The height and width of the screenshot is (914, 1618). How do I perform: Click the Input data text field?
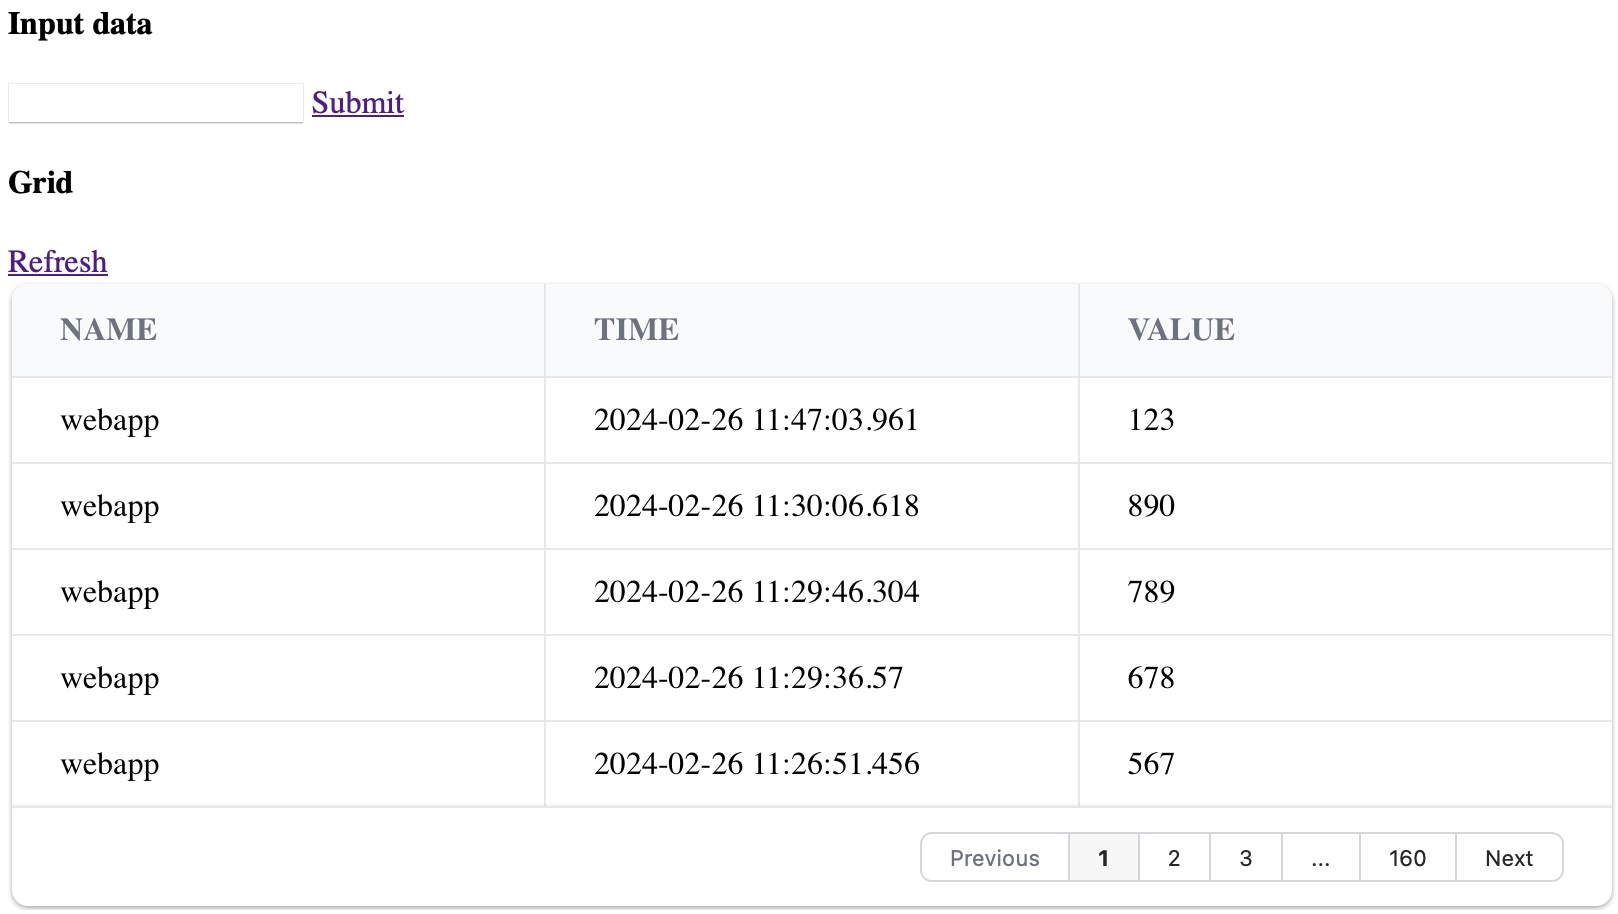point(155,103)
